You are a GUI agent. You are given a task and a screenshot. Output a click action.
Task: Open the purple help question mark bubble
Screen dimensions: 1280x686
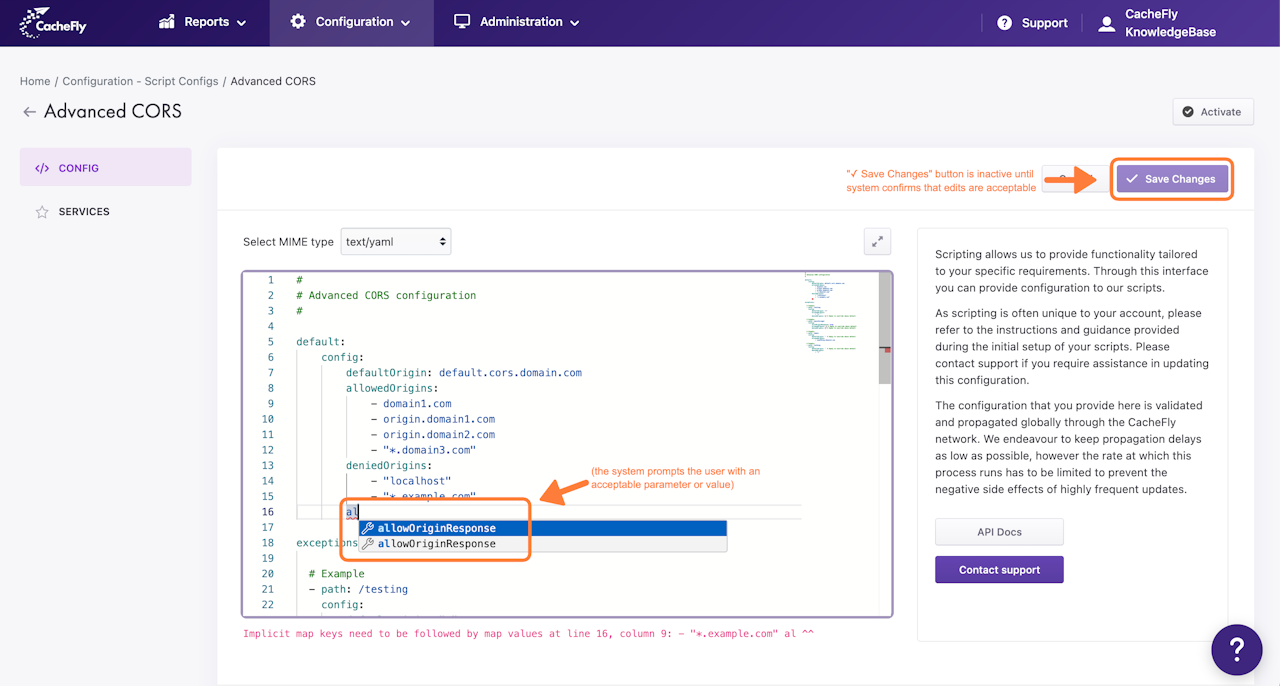[x=1236, y=649]
